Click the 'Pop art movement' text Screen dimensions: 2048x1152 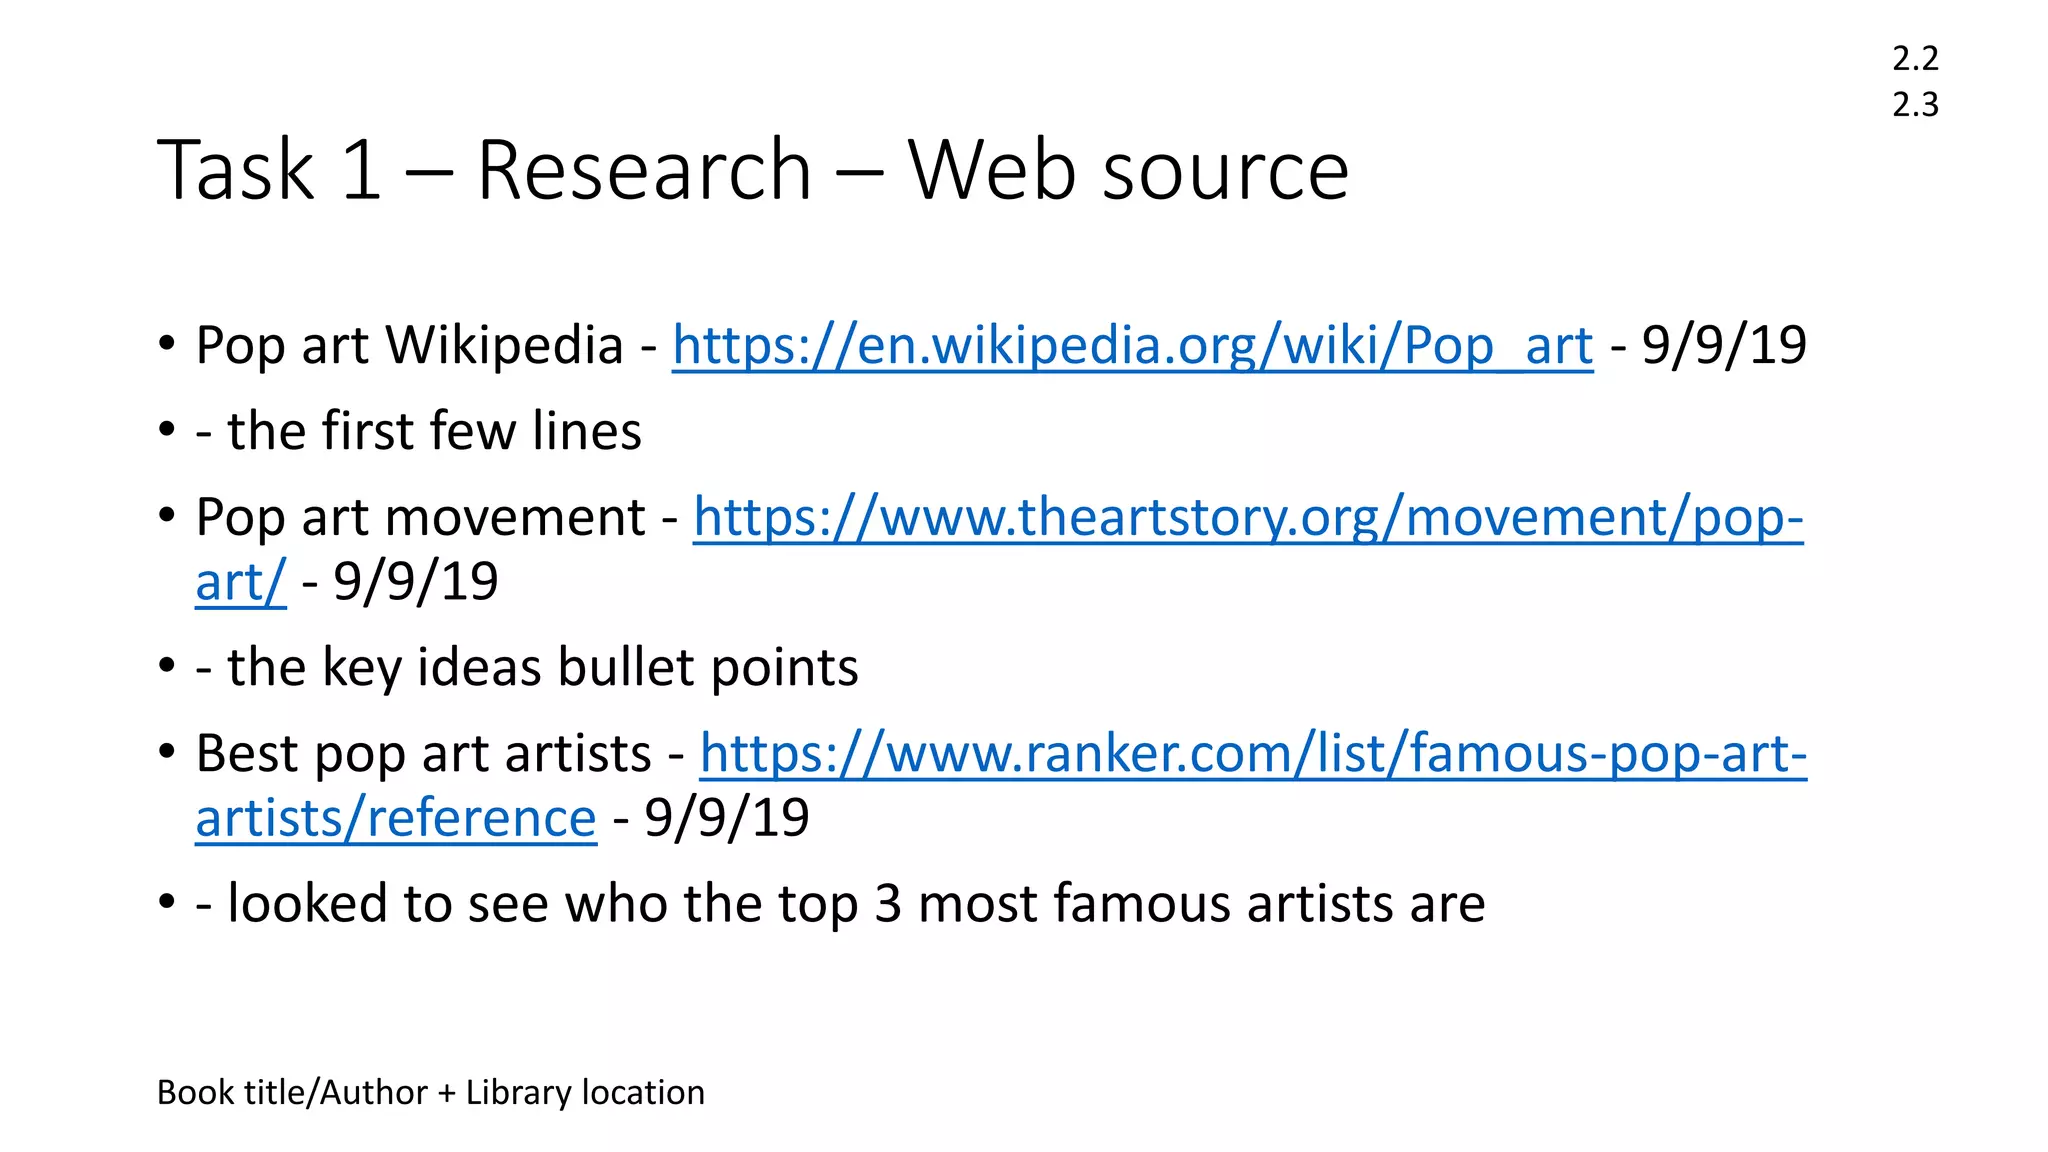[x=420, y=518]
